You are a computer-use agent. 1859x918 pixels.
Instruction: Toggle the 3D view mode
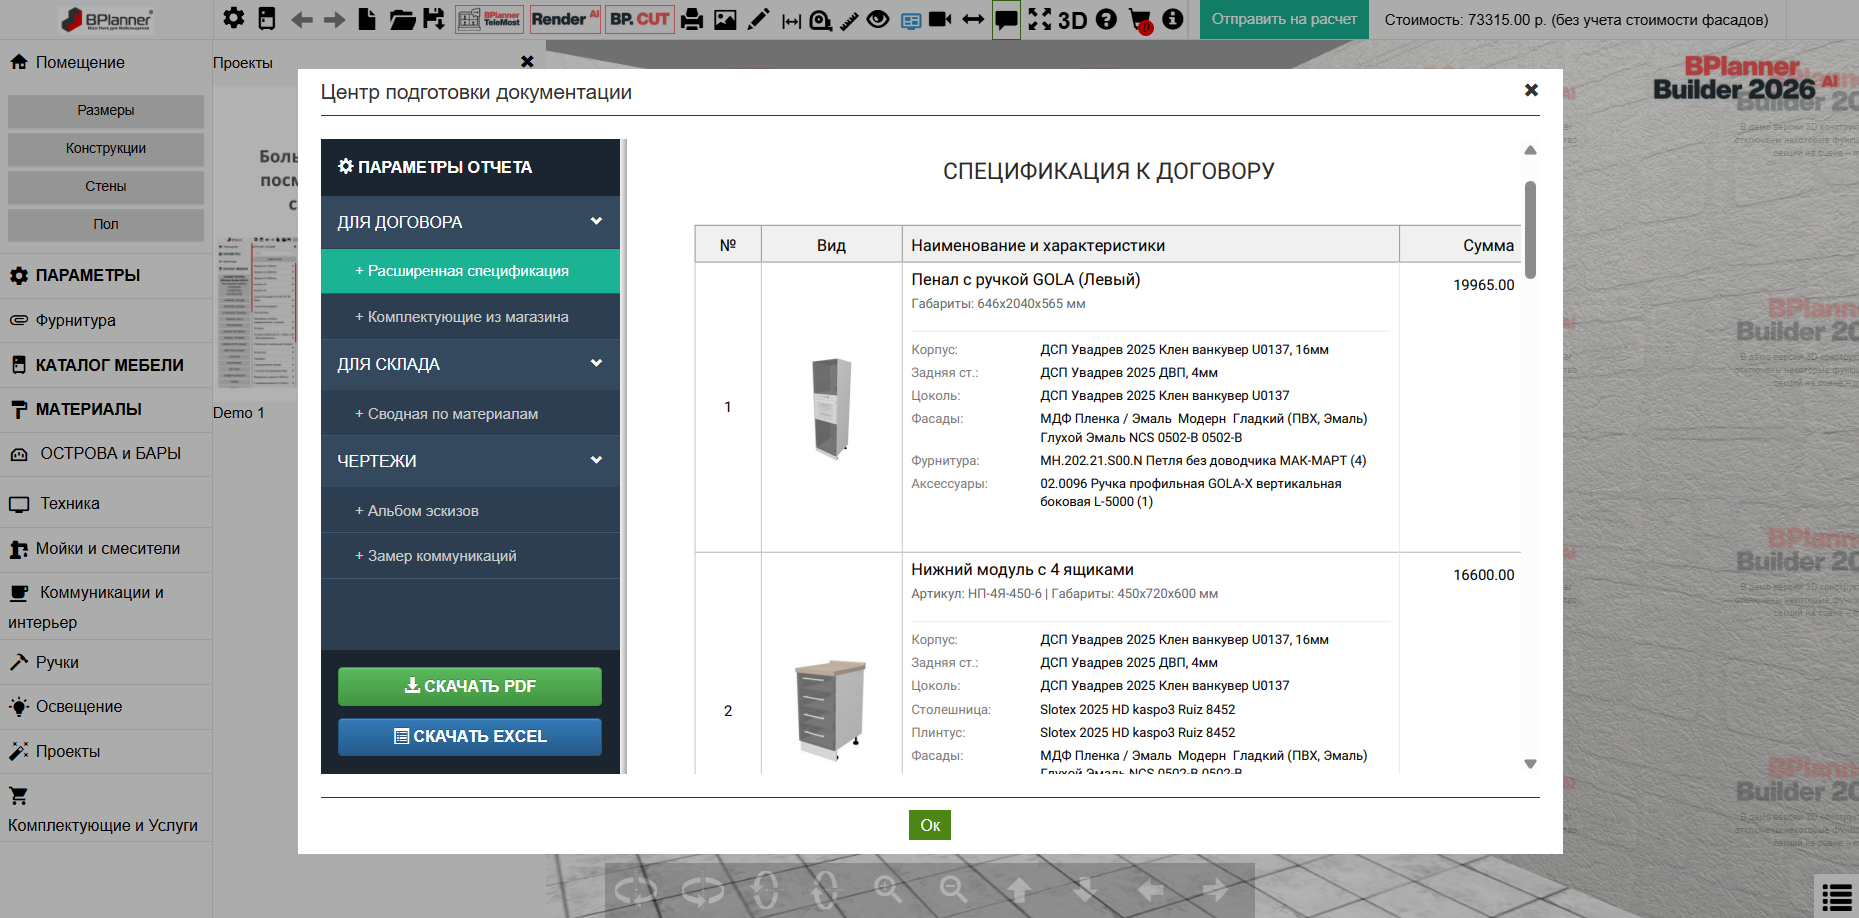point(1072,20)
